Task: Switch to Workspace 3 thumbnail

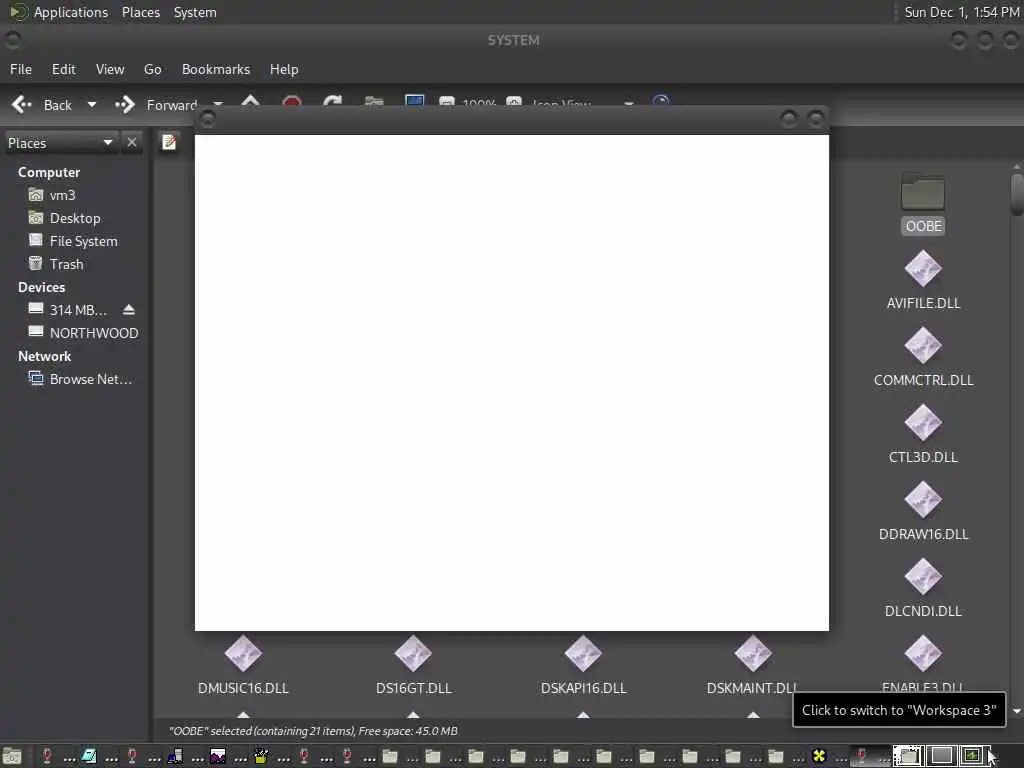Action: click(x=973, y=756)
